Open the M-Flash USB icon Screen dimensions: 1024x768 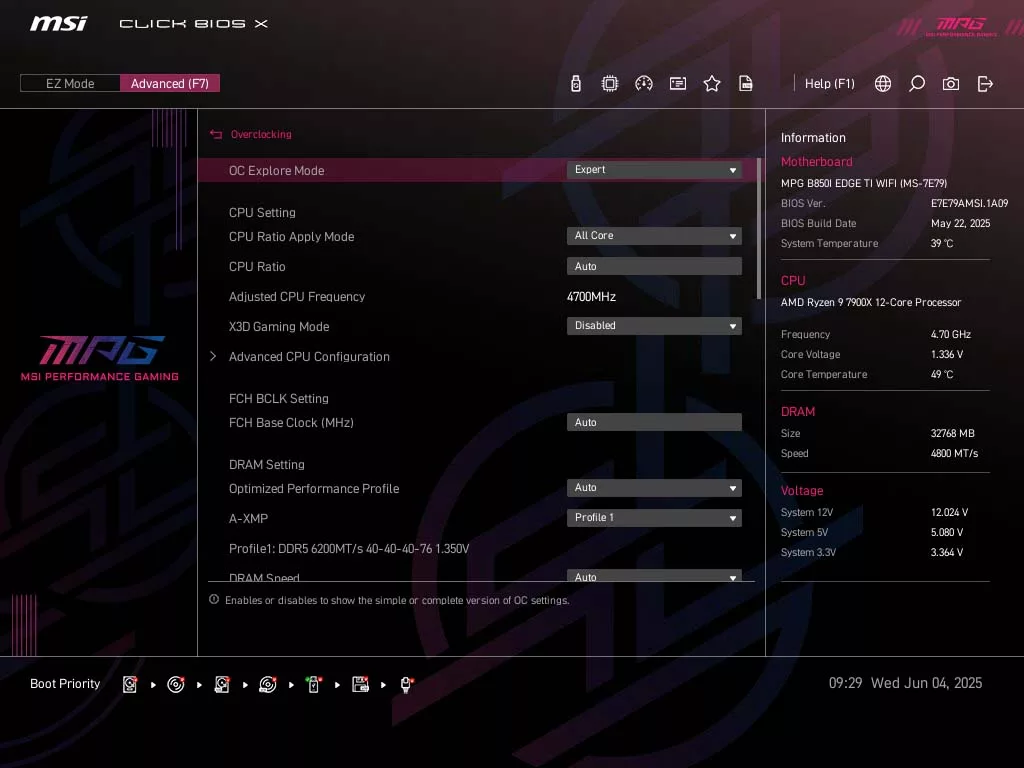pyautogui.click(x=575, y=84)
